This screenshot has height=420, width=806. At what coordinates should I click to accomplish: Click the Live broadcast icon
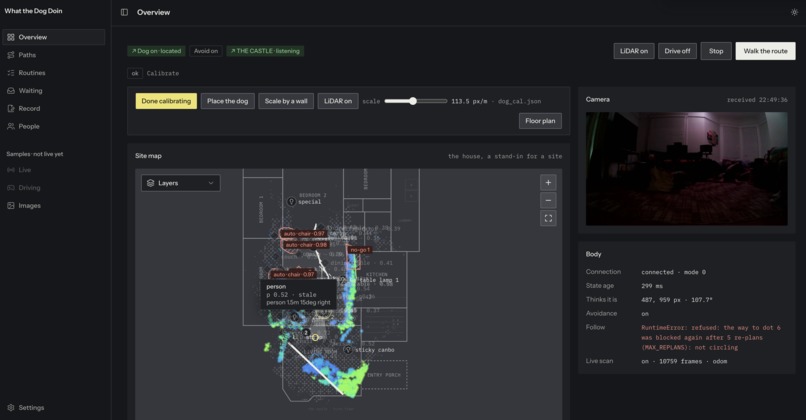coord(11,170)
